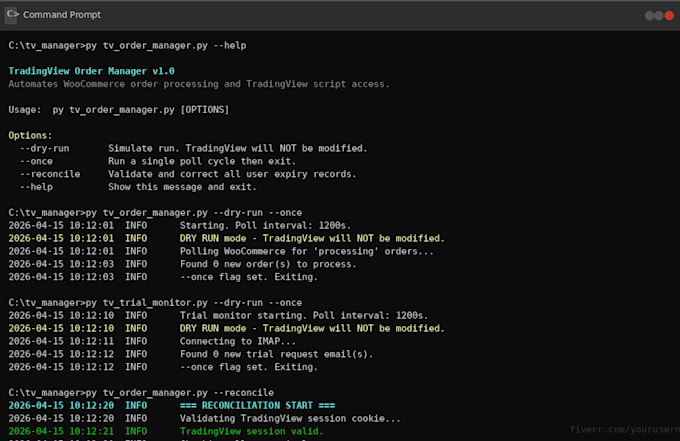The height and width of the screenshot is (441, 680).
Task: Select the 'py tv_order_manager.py --reconcile' command
Action: tap(180, 393)
